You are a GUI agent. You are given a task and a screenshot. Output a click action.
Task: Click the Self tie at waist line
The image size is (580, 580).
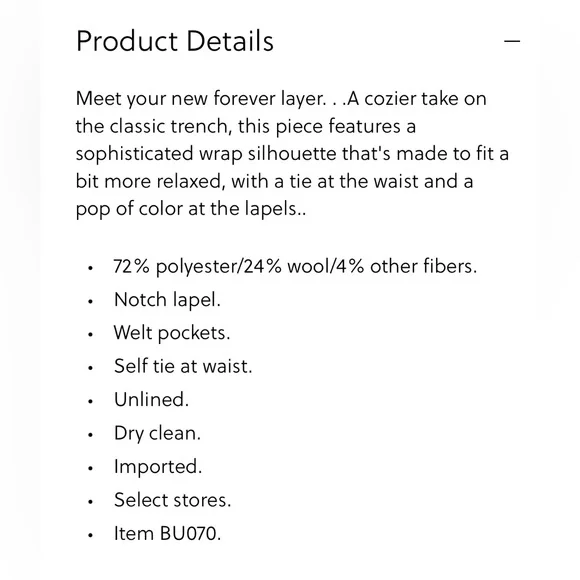tap(183, 366)
